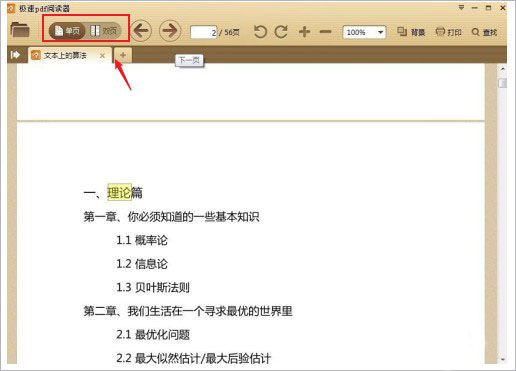Screen dimensions: 516x371
Task: Click the text 1.3 贝叶斯法则
Action: click(153, 287)
